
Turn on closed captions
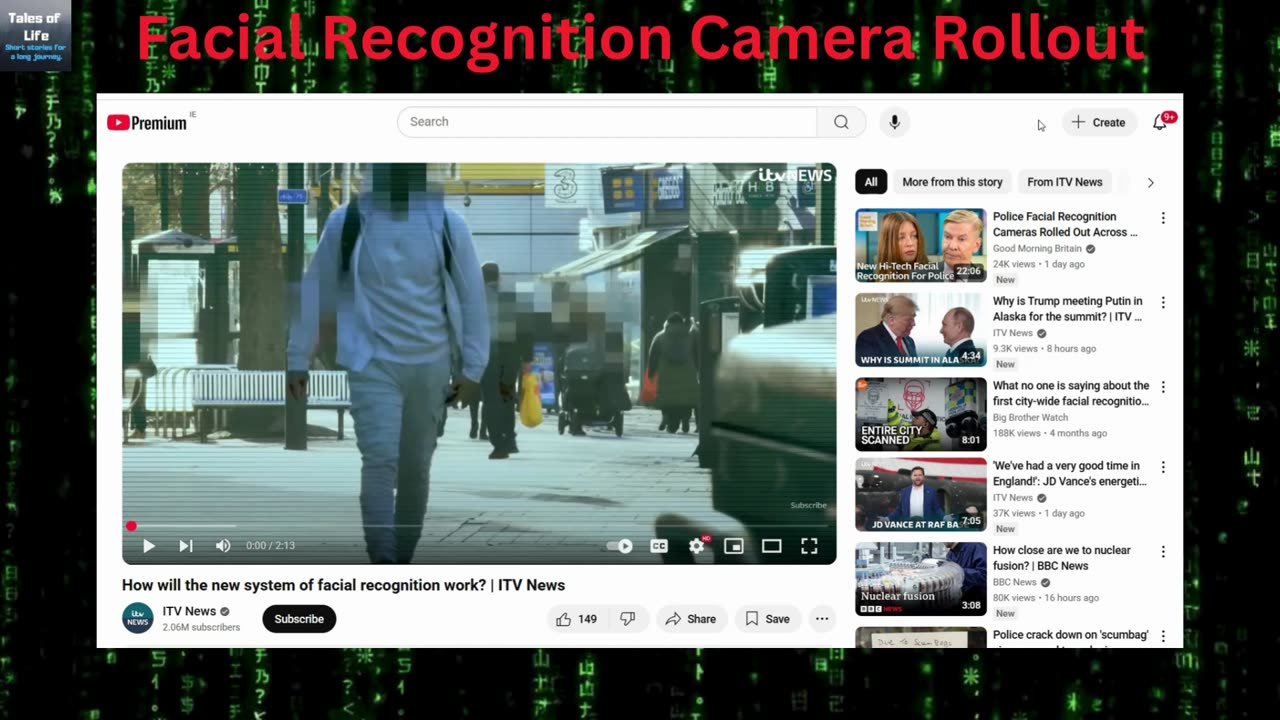[659, 546]
